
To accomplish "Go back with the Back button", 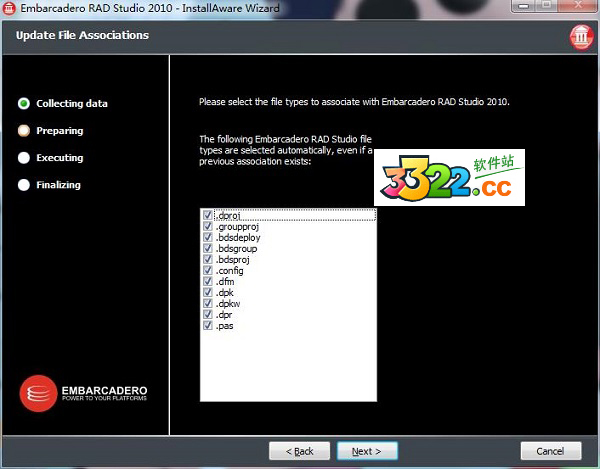I will click(299, 451).
